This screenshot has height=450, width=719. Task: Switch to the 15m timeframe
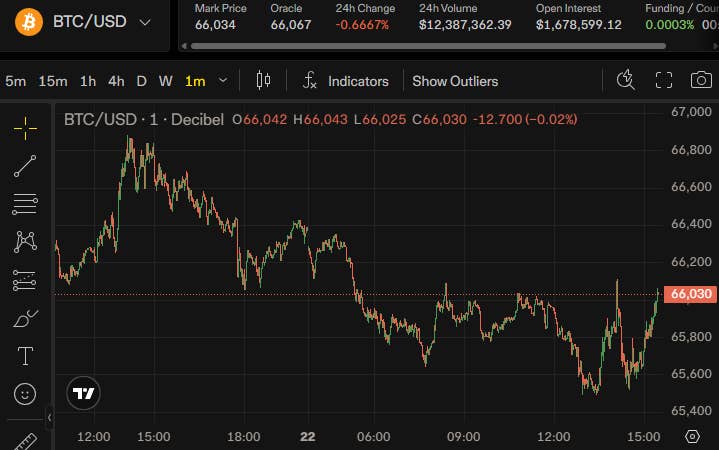tap(53, 81)
